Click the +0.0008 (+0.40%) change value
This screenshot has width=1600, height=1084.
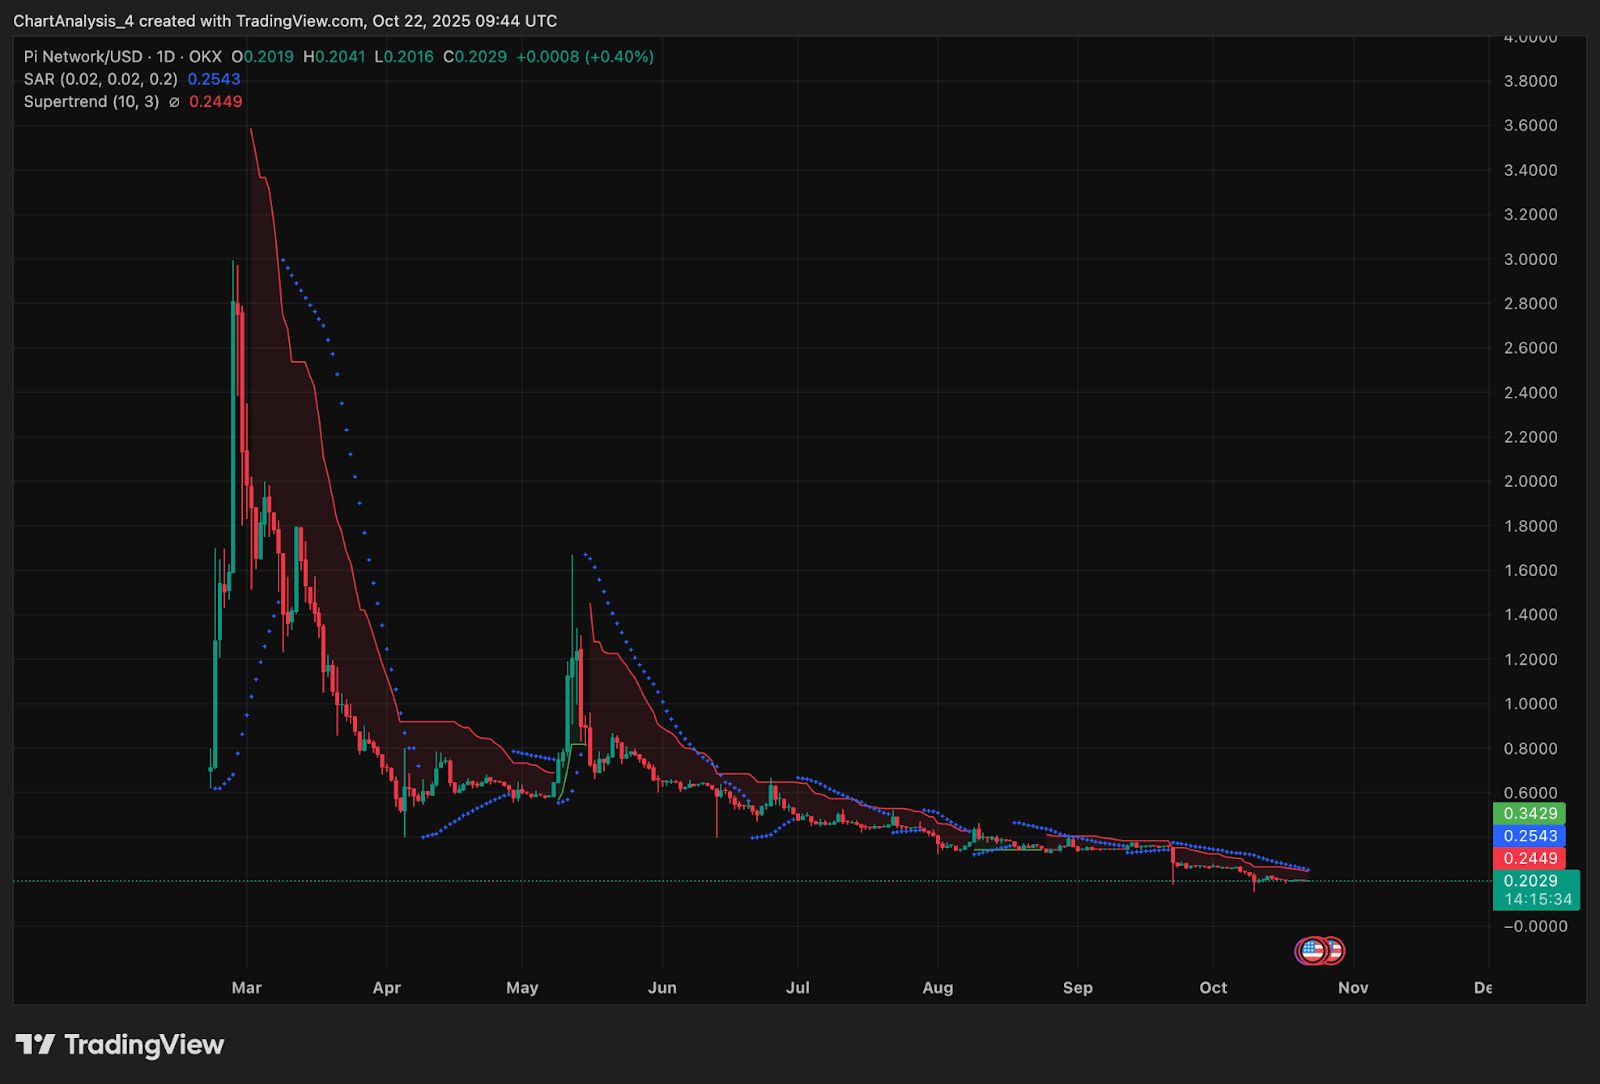585,57
